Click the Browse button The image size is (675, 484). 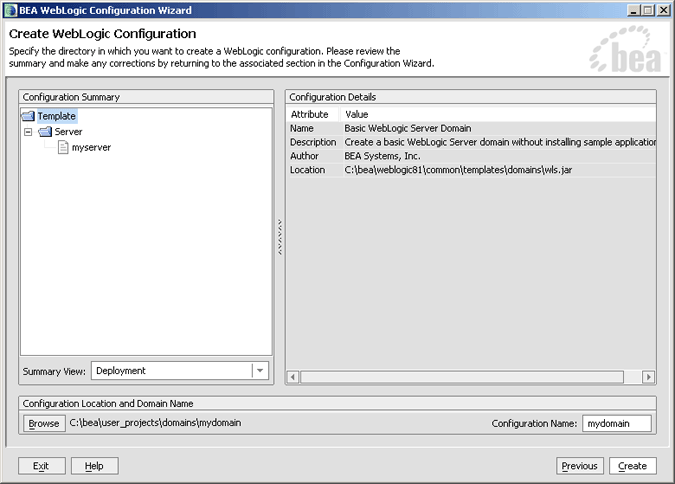[44, 423]
